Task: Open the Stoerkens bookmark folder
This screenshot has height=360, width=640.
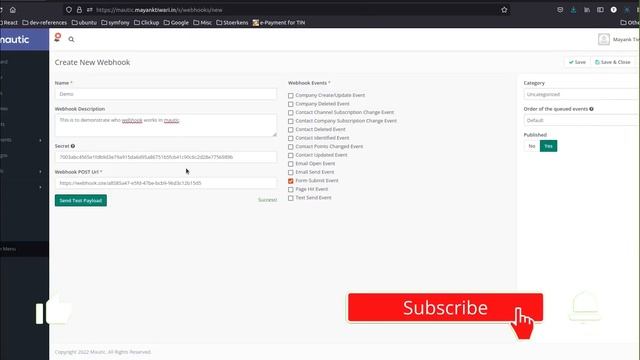Action: (232, 22)
